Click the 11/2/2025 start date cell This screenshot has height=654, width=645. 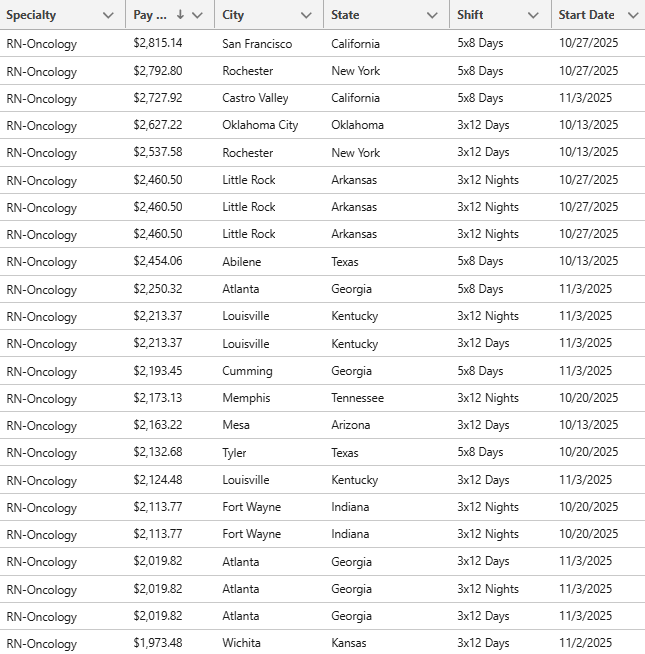point(585,643)
